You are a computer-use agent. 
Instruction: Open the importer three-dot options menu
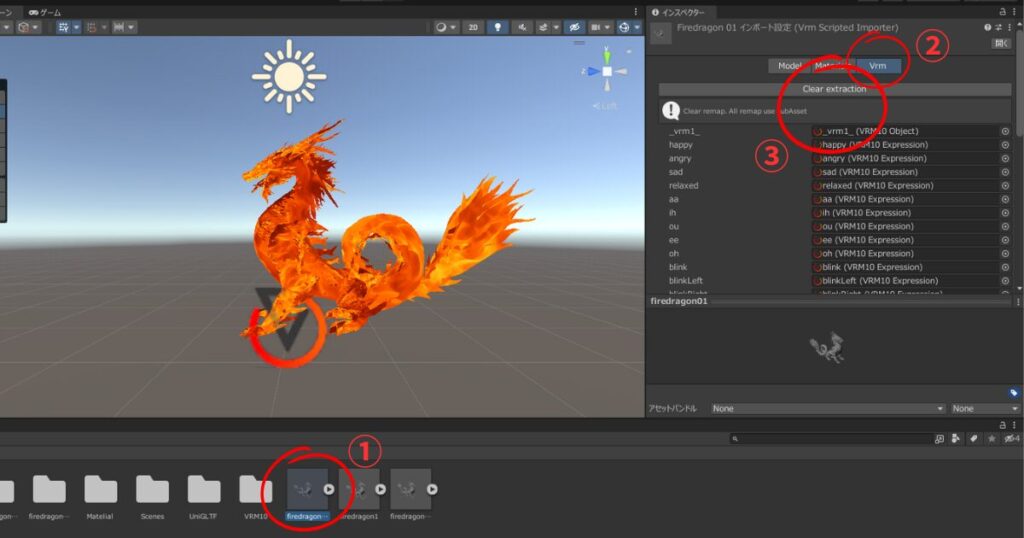click(1009, 27)
